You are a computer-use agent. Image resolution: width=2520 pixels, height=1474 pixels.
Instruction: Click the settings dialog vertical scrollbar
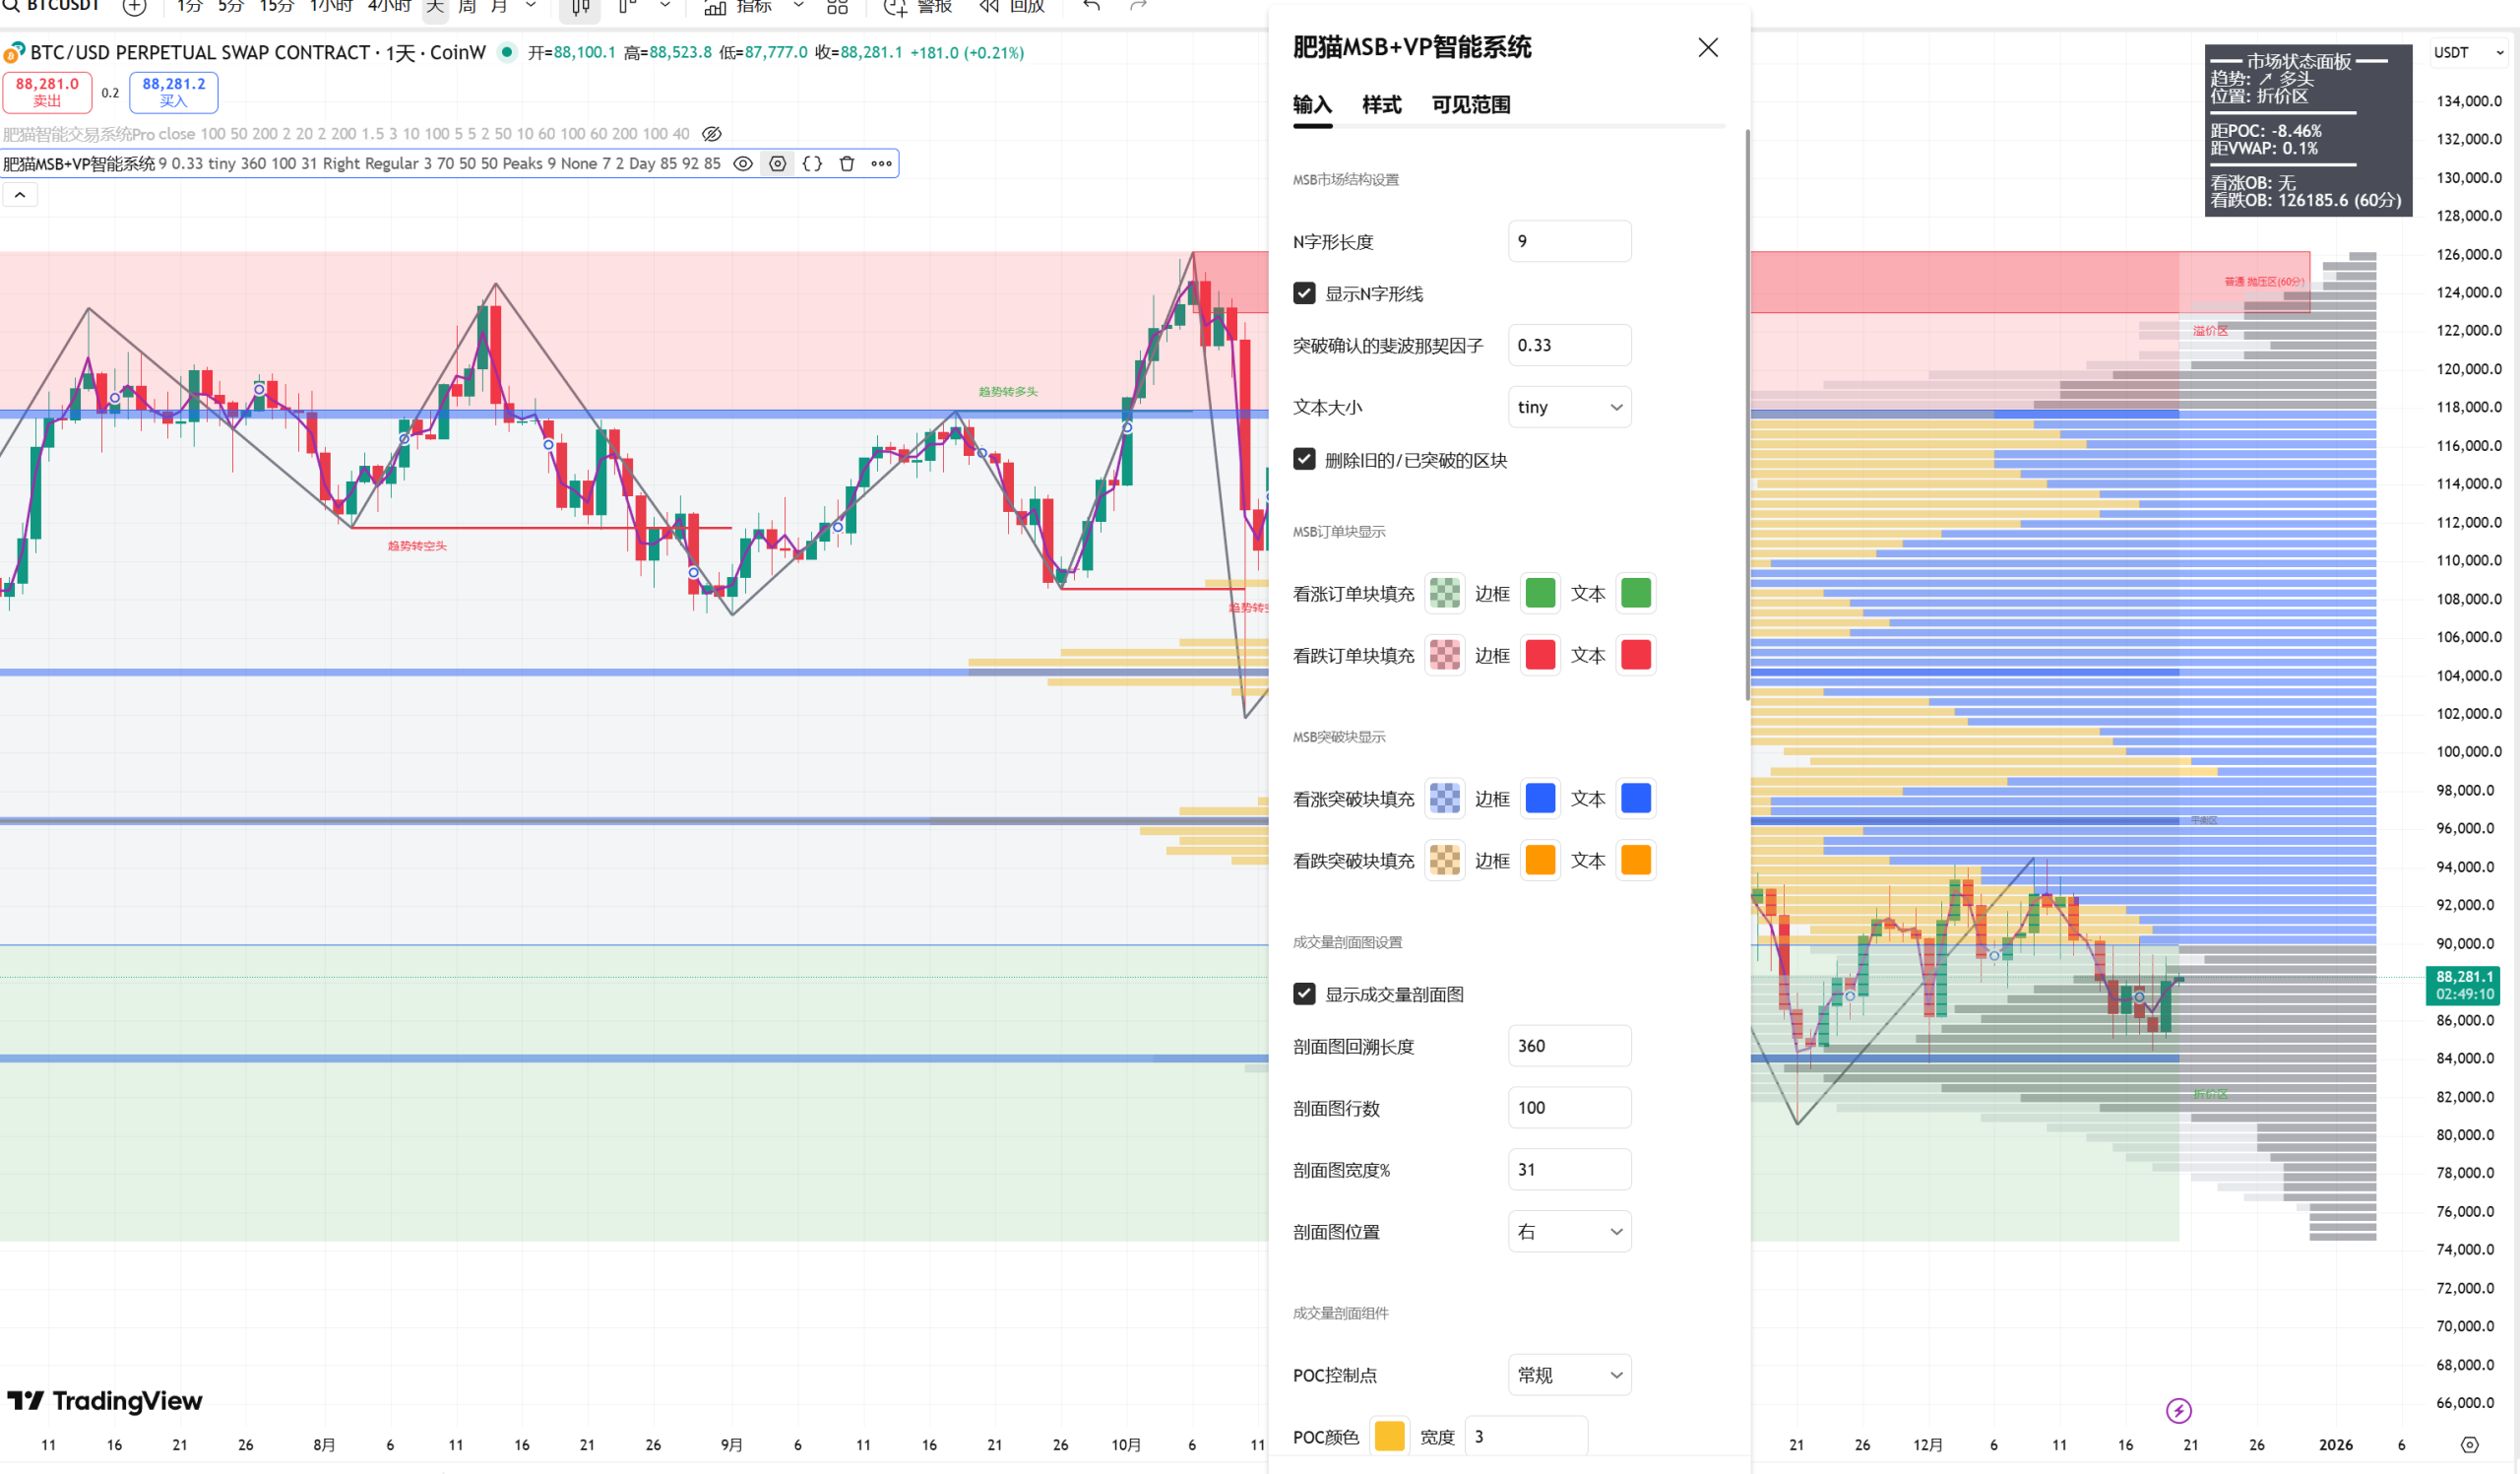(x=1747, y=414)
